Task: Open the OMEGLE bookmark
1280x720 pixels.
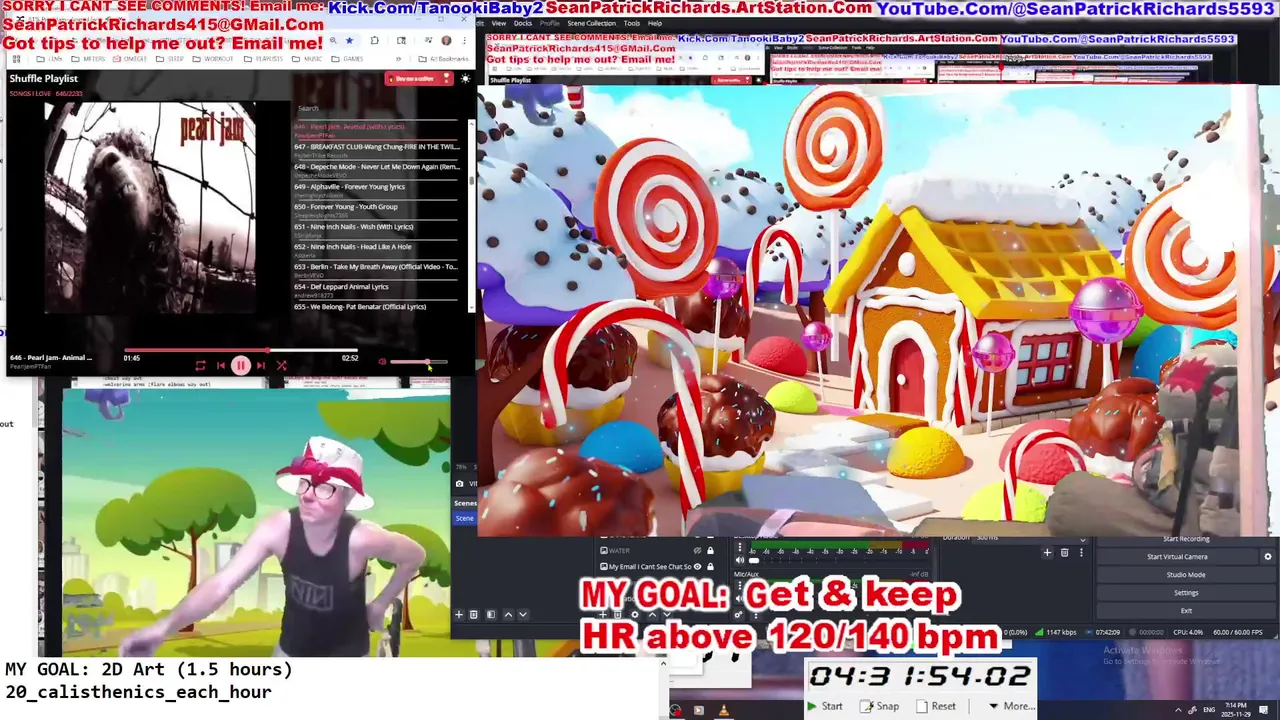Action: [129, 59]
